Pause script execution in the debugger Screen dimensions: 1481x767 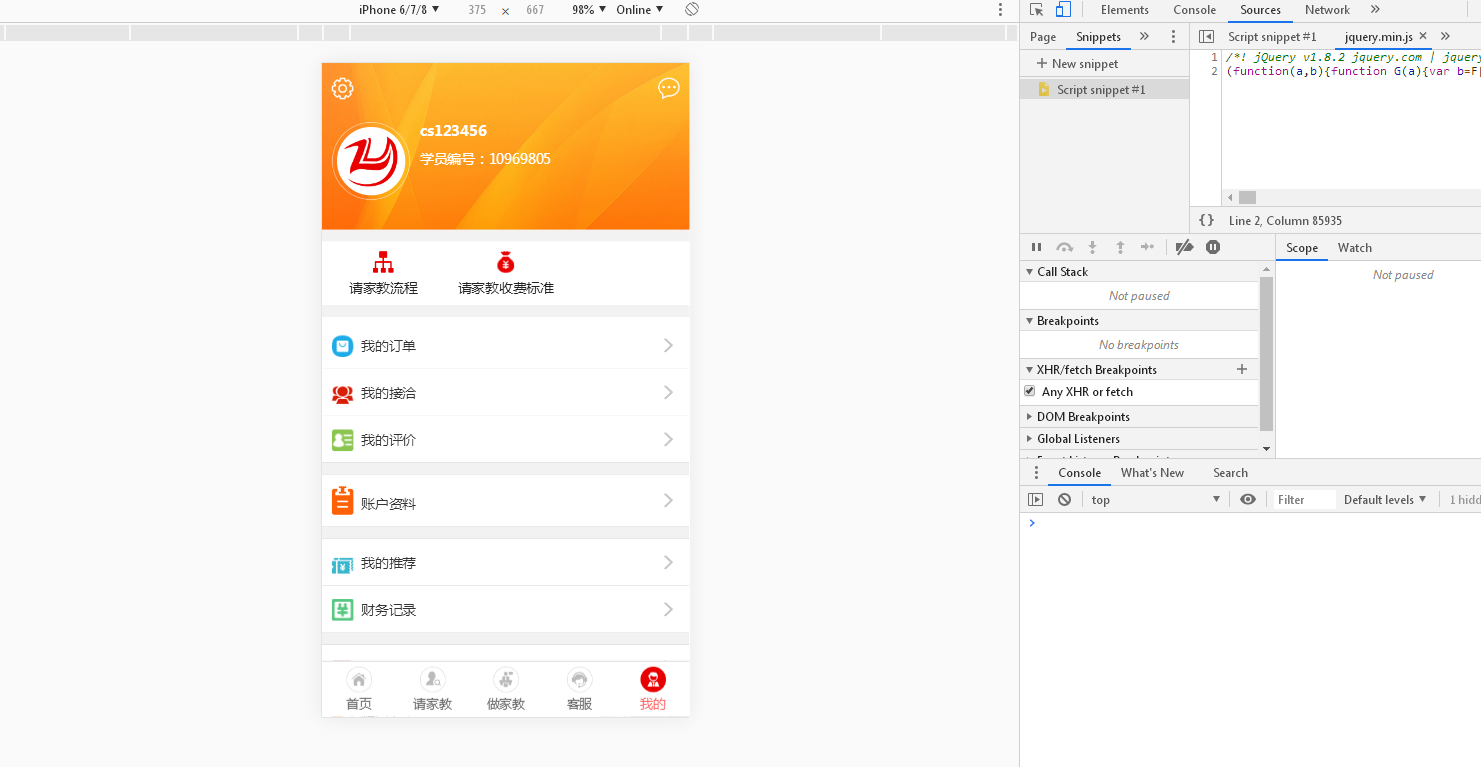tap(1036, 247)
